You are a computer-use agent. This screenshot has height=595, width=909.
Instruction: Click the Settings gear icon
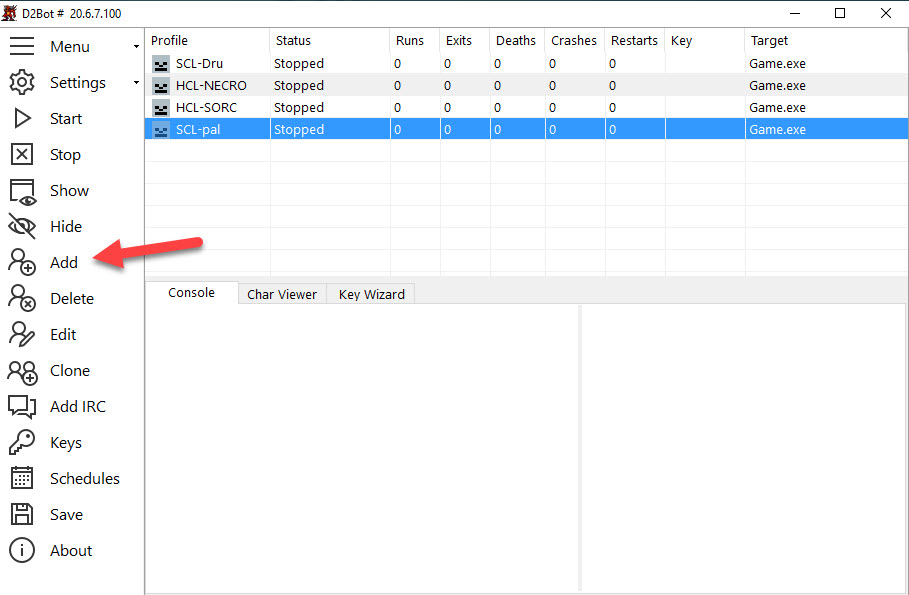[22, 82]
